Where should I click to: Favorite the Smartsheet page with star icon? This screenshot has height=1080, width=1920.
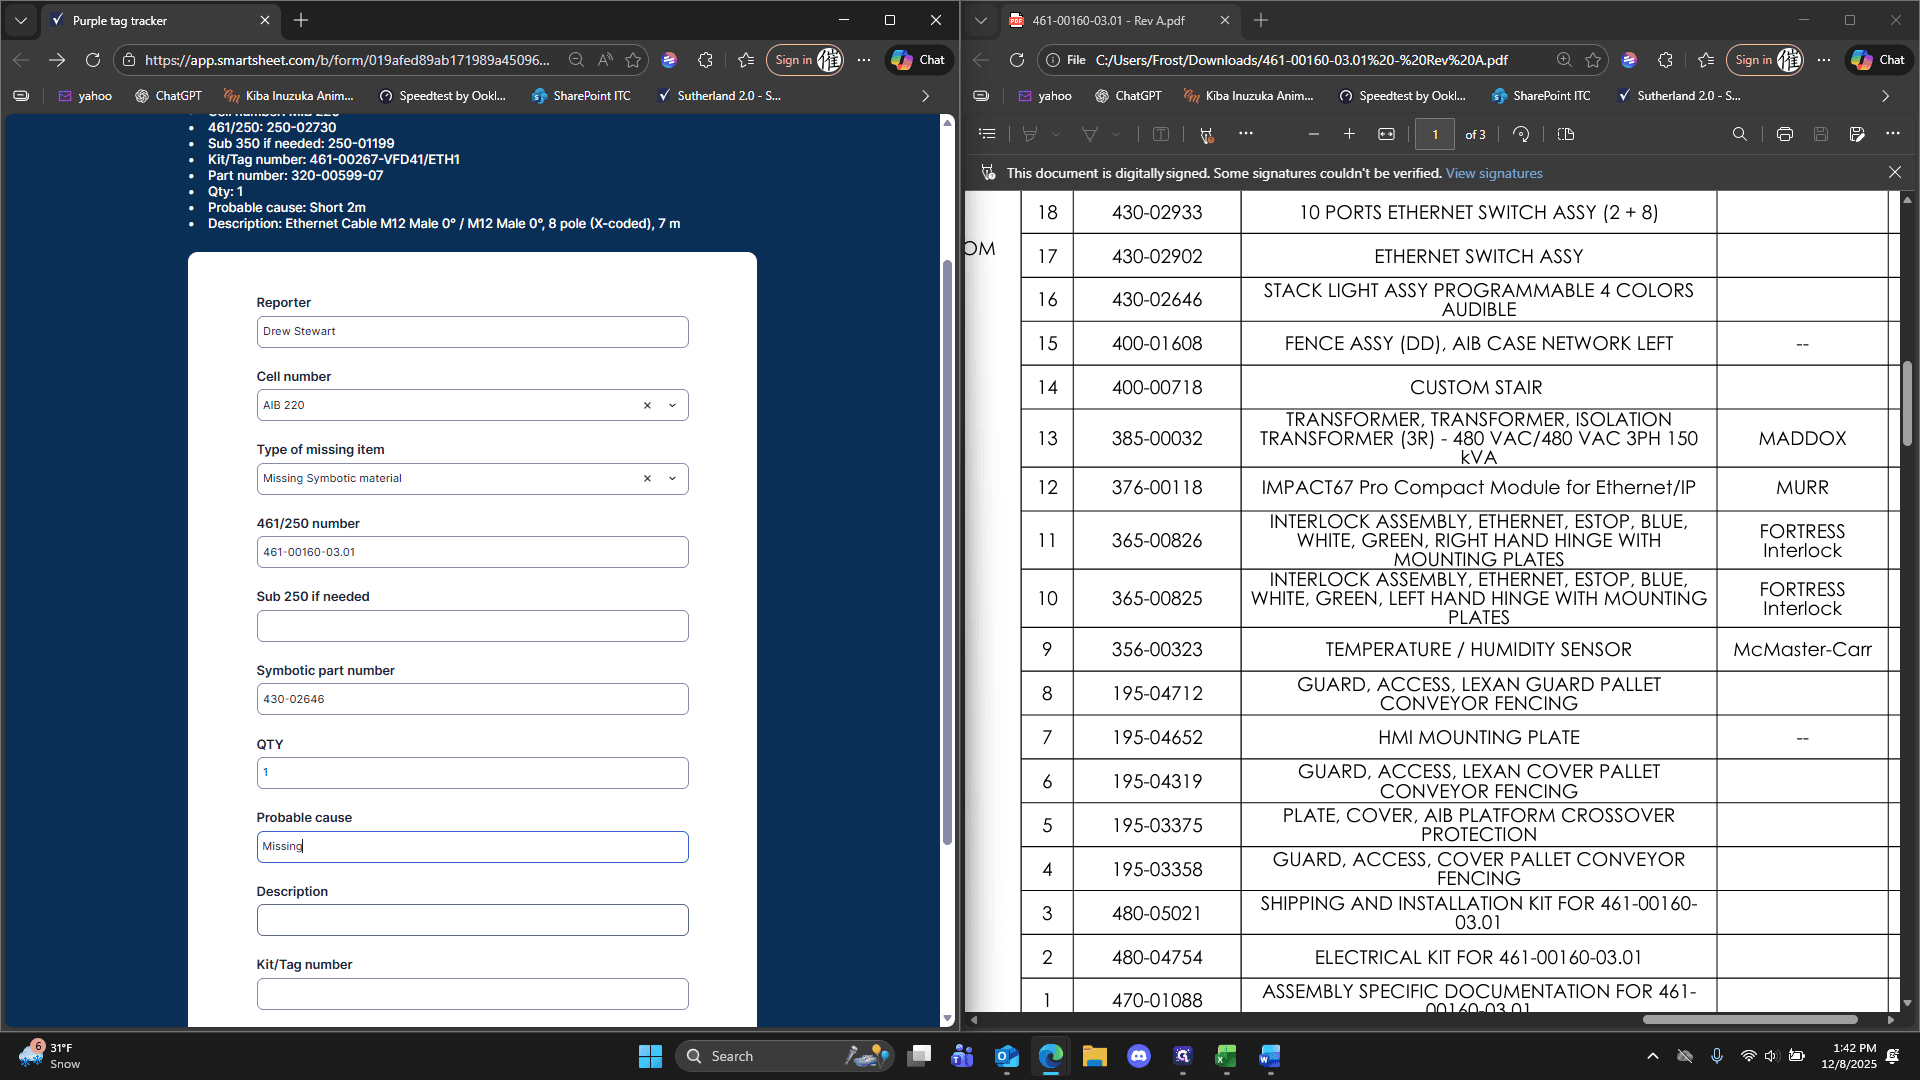coord(633,60)
